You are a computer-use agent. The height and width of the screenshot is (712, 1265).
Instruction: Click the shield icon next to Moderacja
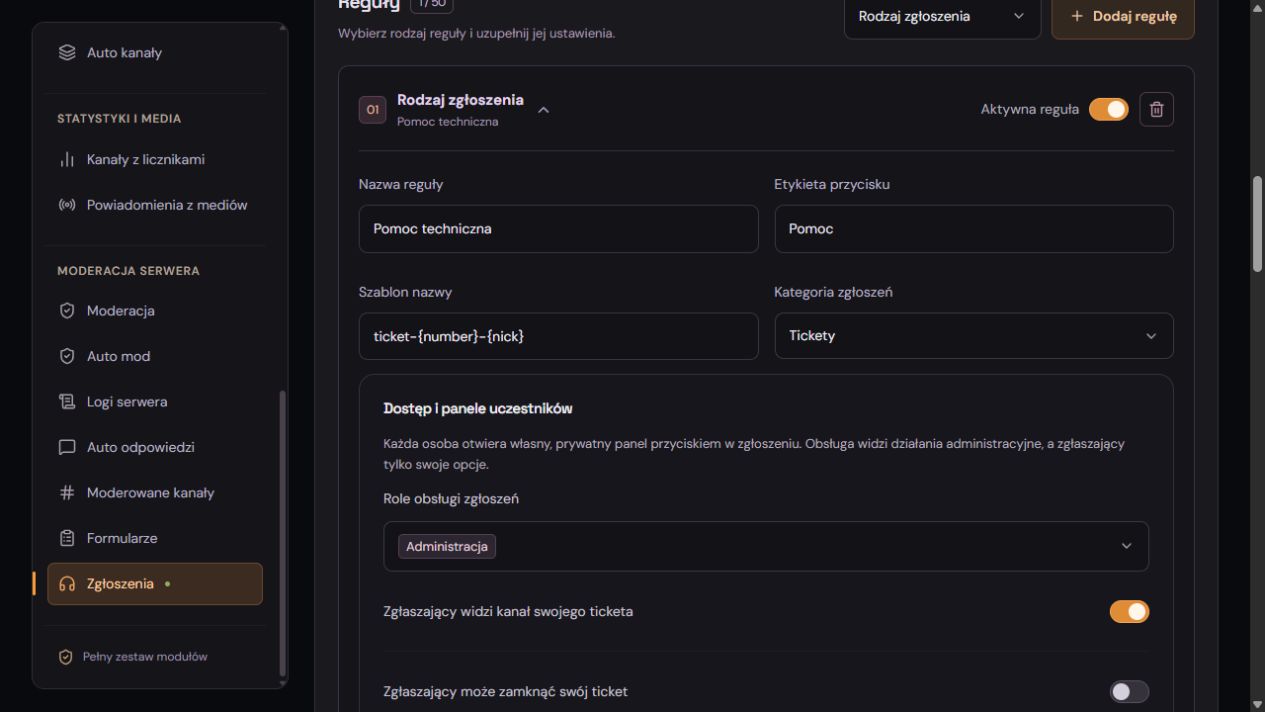tap(68, 311)
